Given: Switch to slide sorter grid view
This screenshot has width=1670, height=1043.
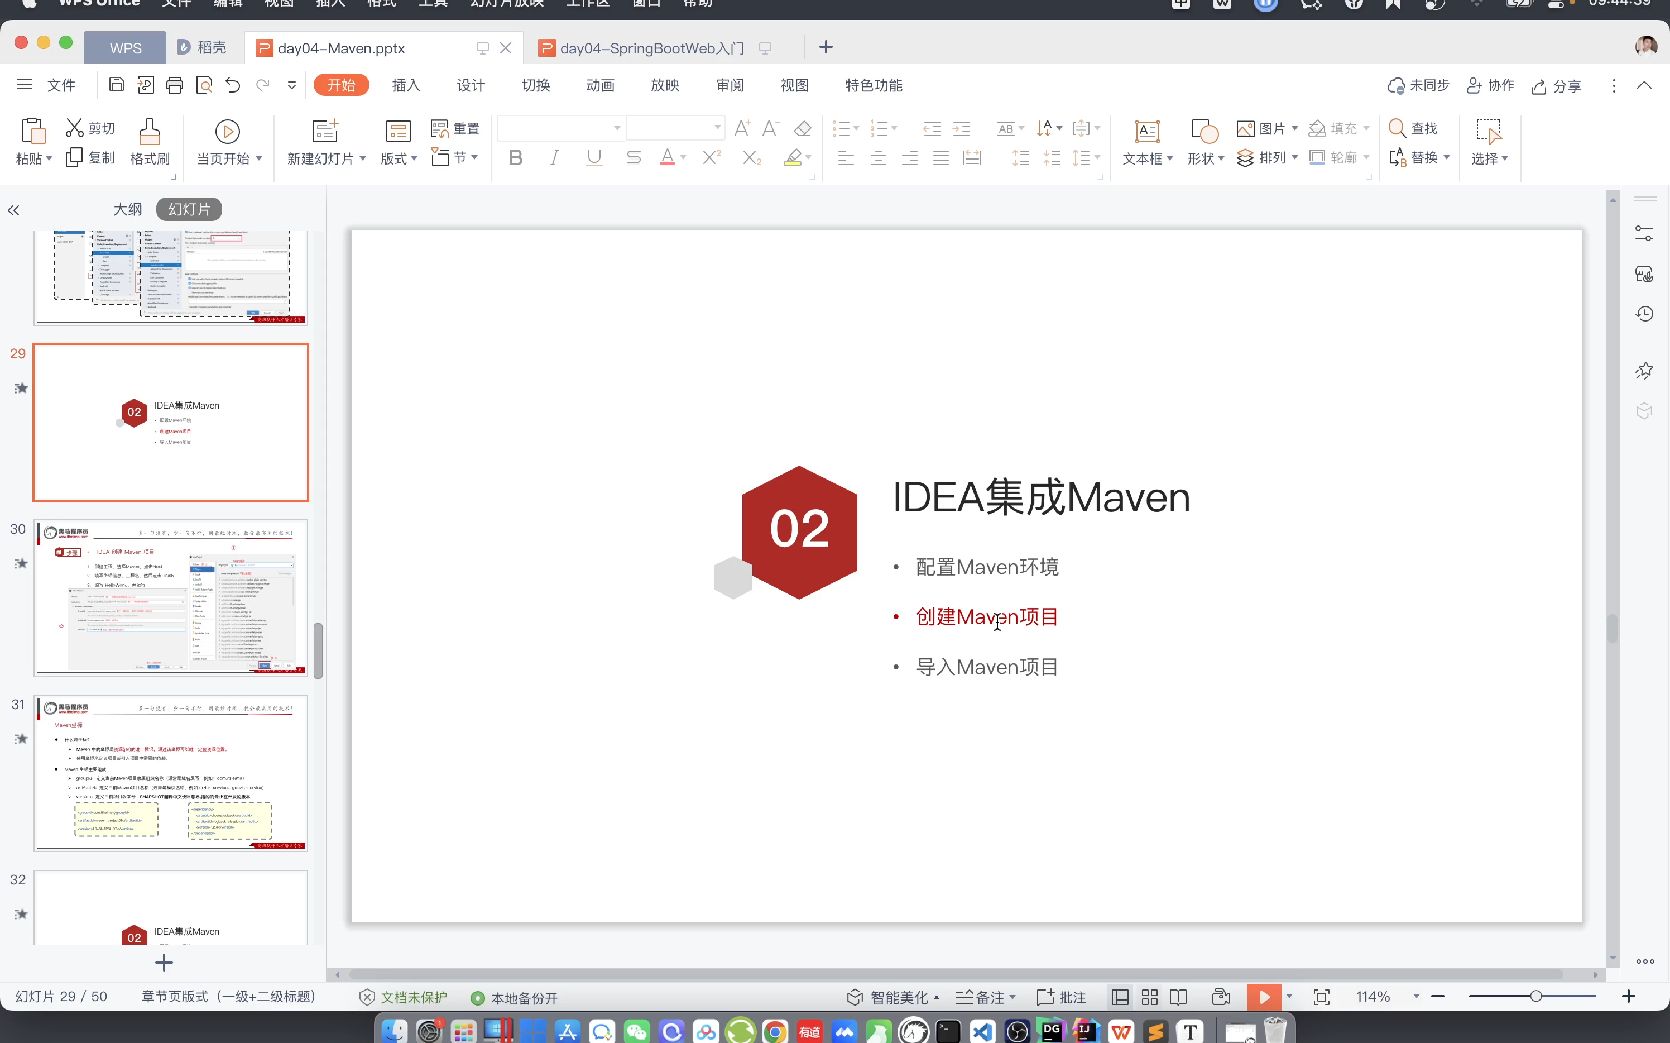Looking at the screenshot, I should 1150,997.
